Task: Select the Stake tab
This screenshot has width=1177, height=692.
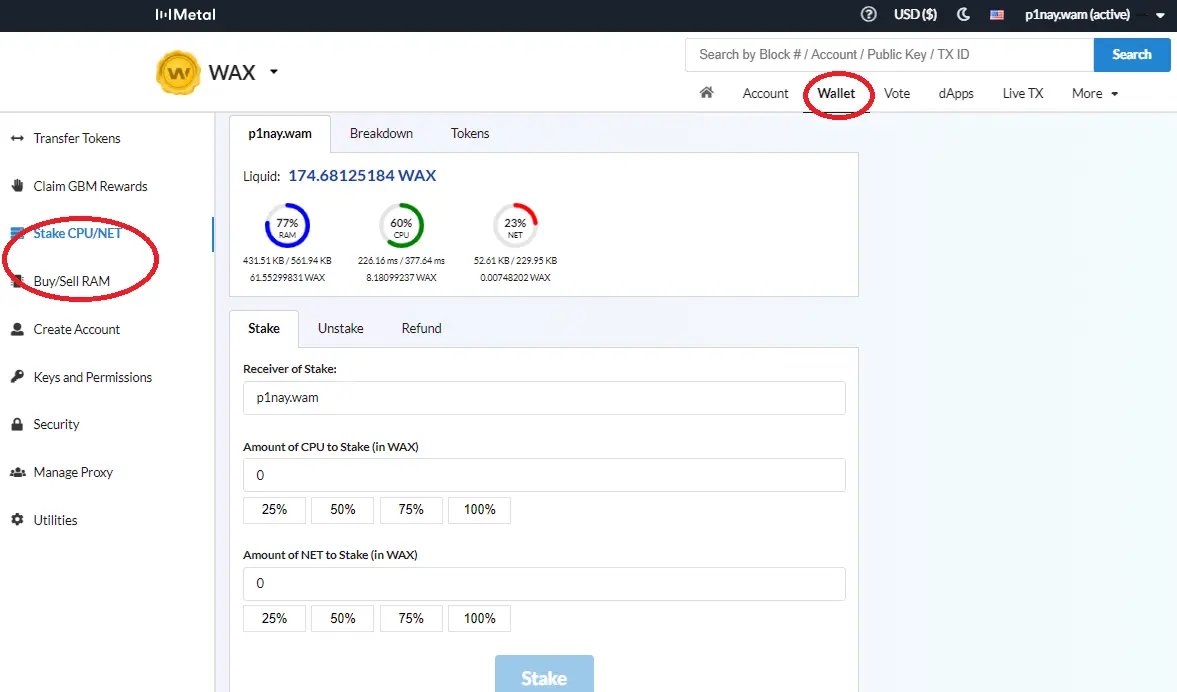Action: [264, 329]
